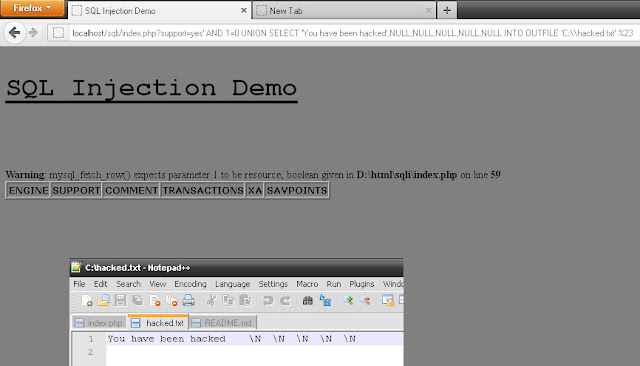
Task: Open the Language menu
Action: (233, 284)
